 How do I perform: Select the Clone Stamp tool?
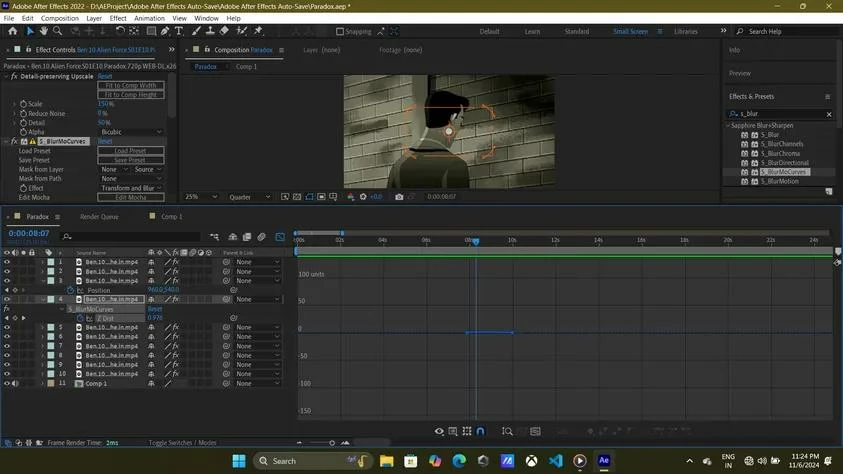click(x=210, y=31)
